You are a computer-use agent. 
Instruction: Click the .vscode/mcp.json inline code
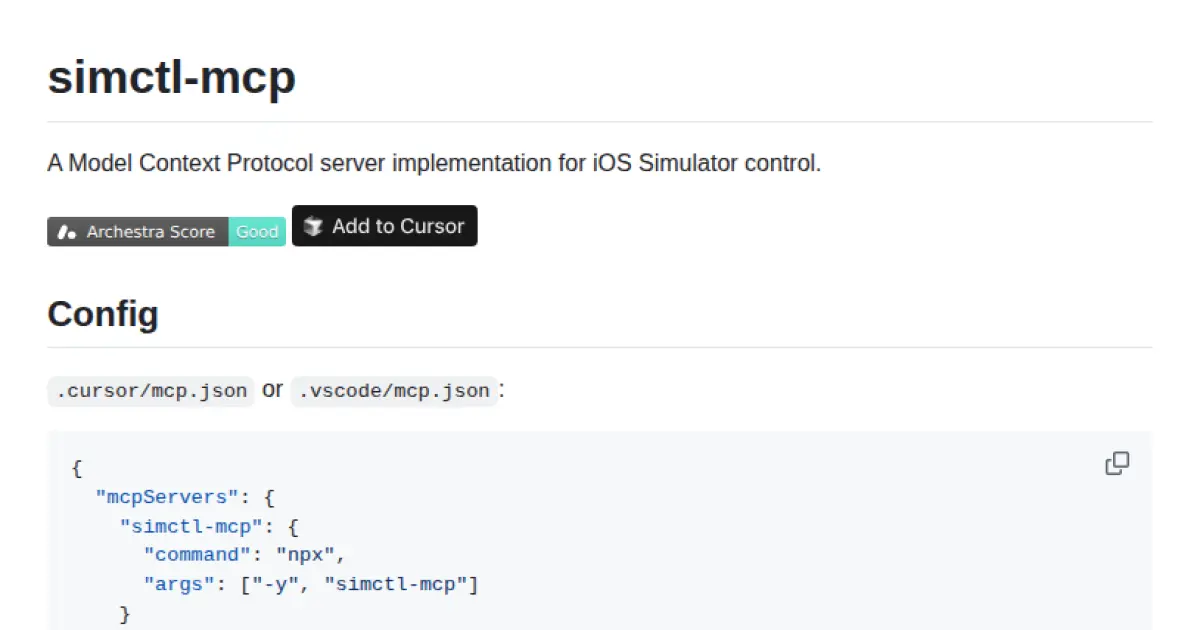click(x=394, y=391)
